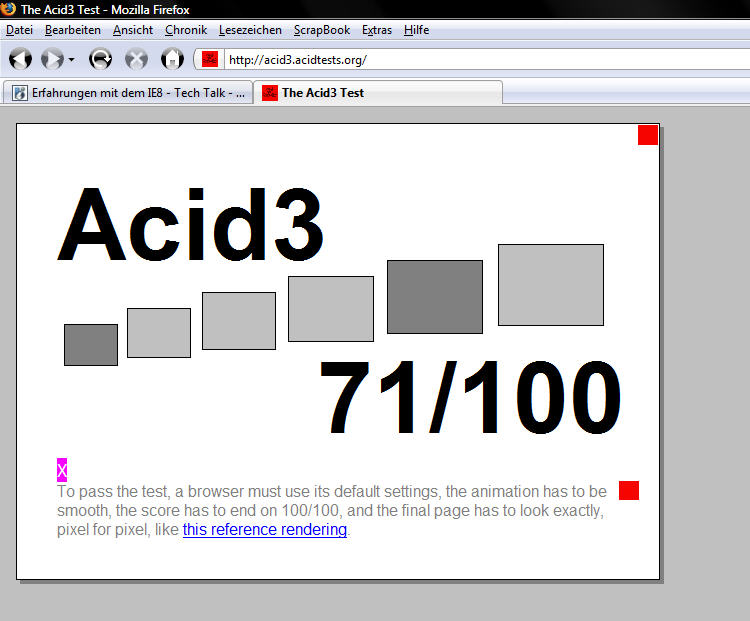Switch to the Erfahrungen mit dem IE8 tab
The height and width of the screenshot is (621, 750).
coord(128,92)
